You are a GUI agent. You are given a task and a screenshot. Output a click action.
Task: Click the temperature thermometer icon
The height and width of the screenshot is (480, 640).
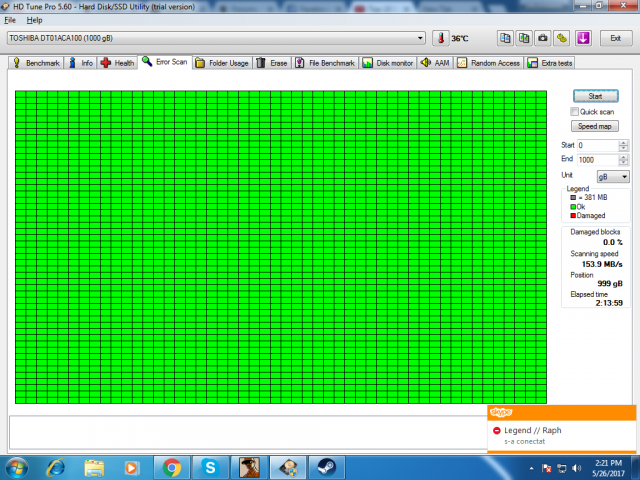coord(440,38)
